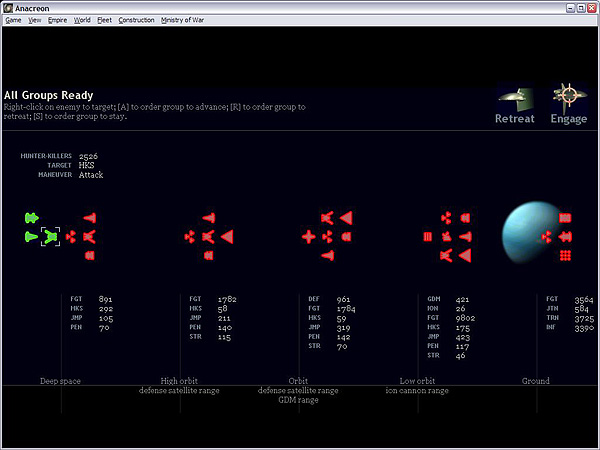Target enemy tapered-wing ship at top of high orbit
This screenshot has width=600, height=450.
click(x=209, y=218)
